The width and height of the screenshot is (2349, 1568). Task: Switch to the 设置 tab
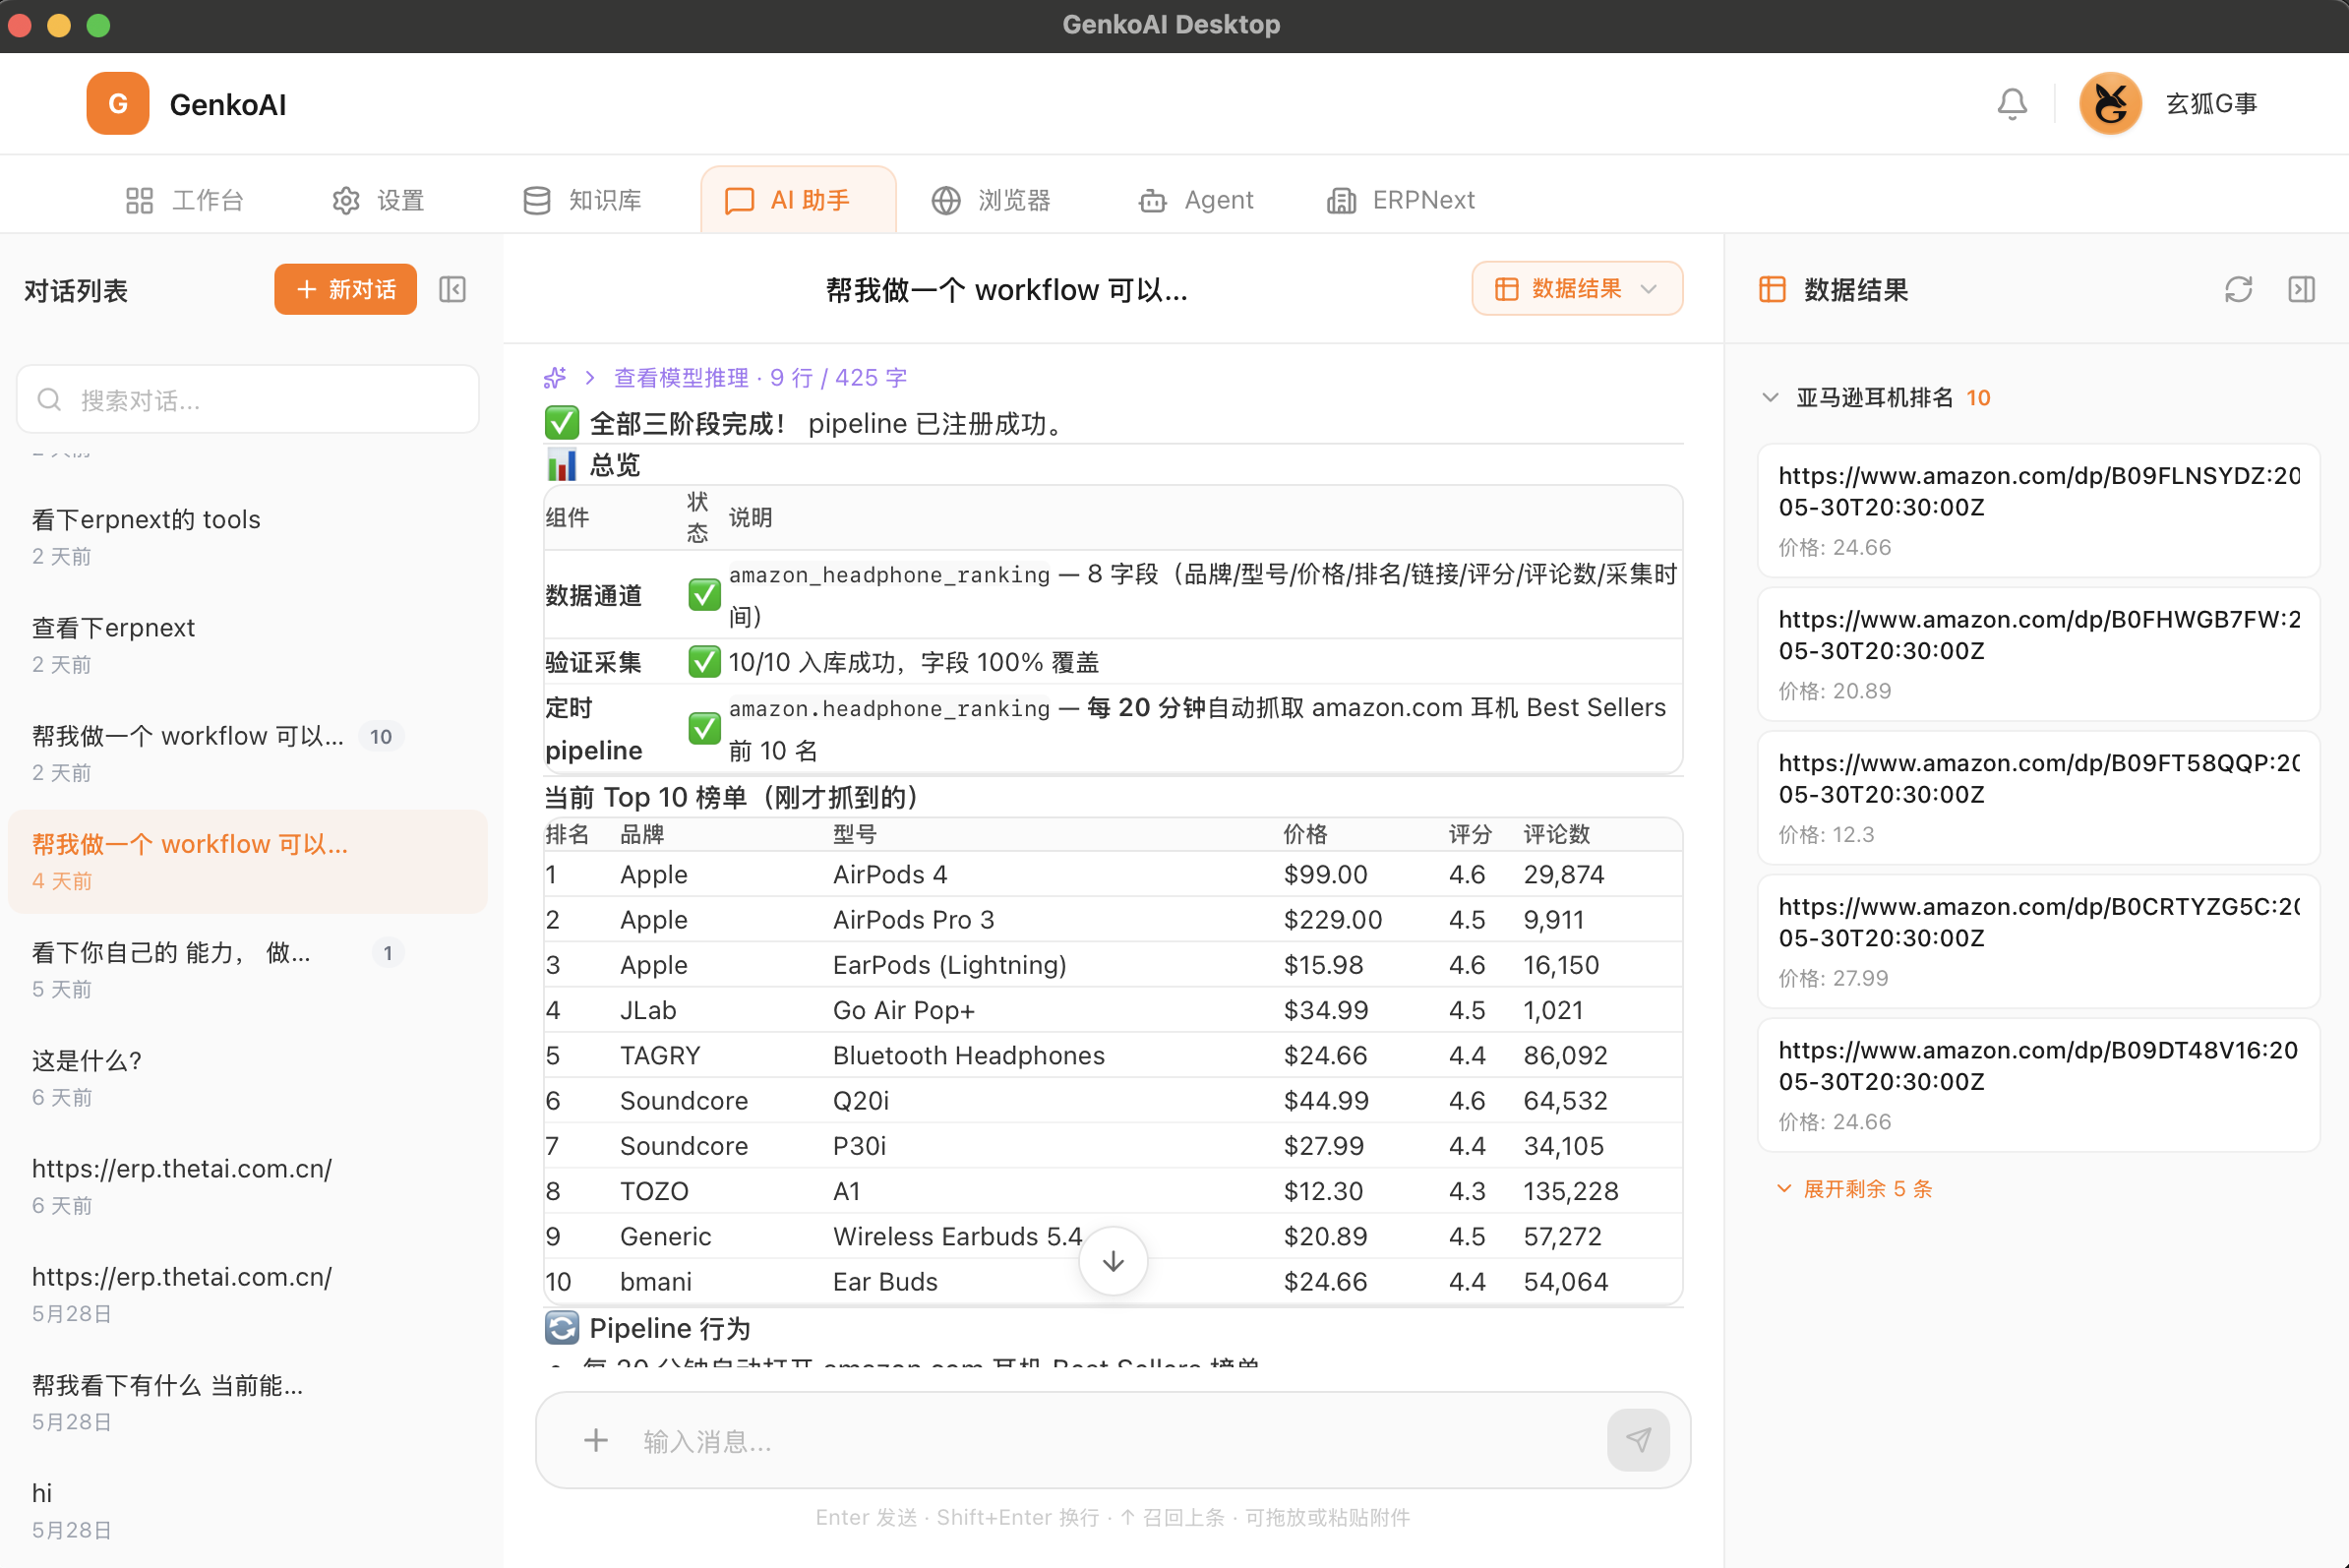[x=378, y=201]
